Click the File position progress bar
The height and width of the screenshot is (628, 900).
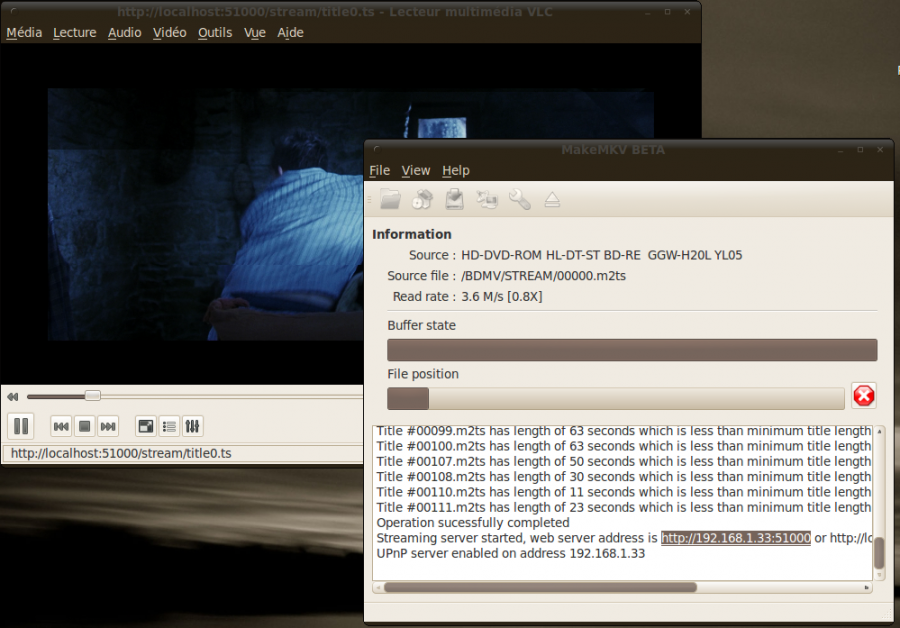point(616,398)
